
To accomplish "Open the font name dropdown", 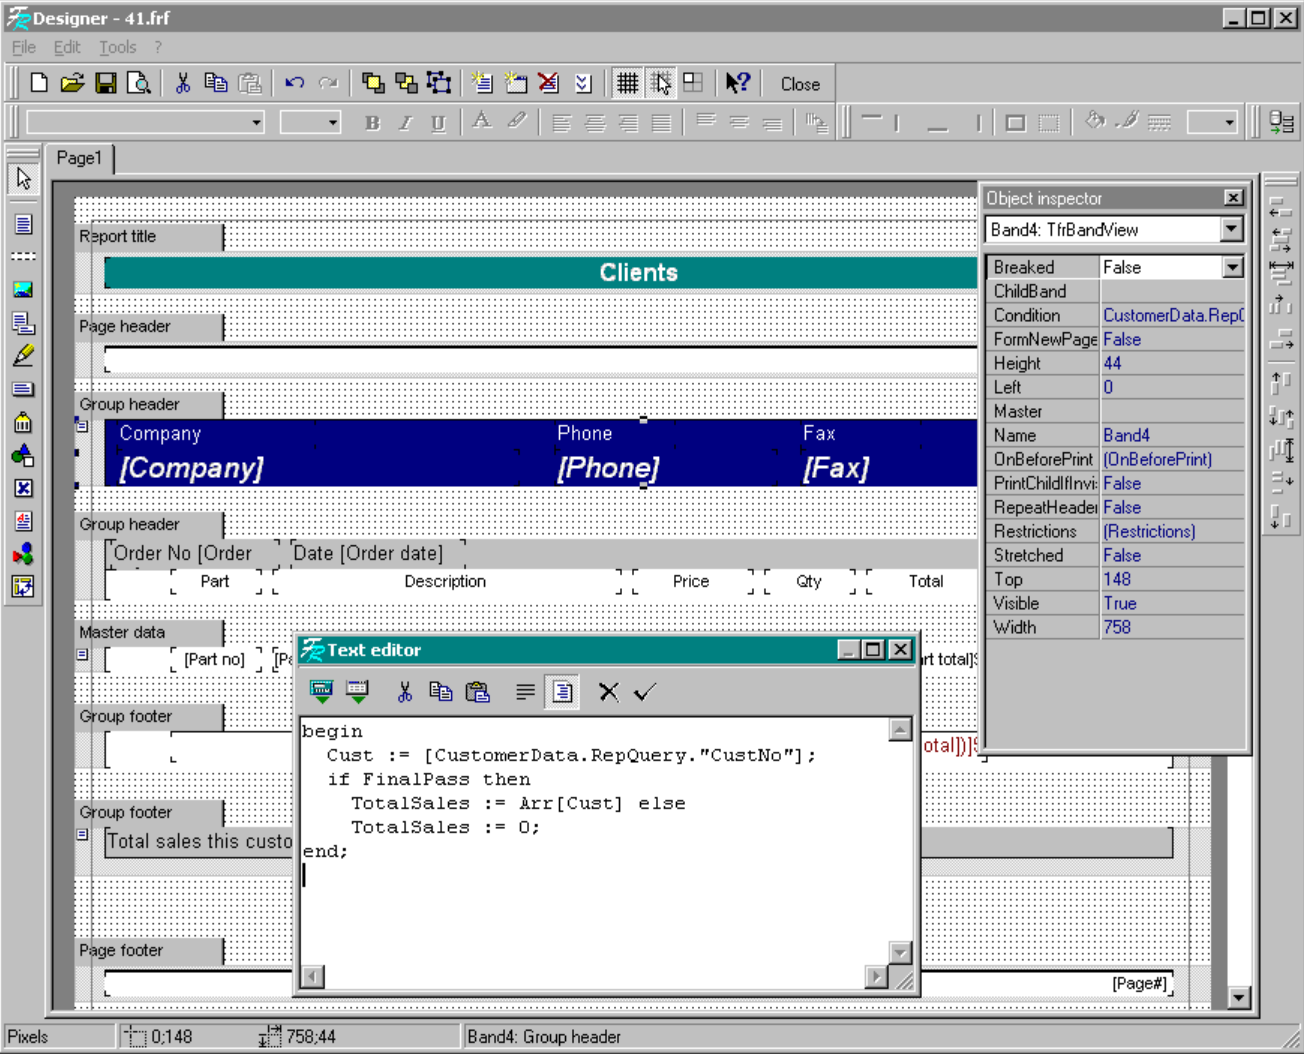I will [x=256, y=123].
